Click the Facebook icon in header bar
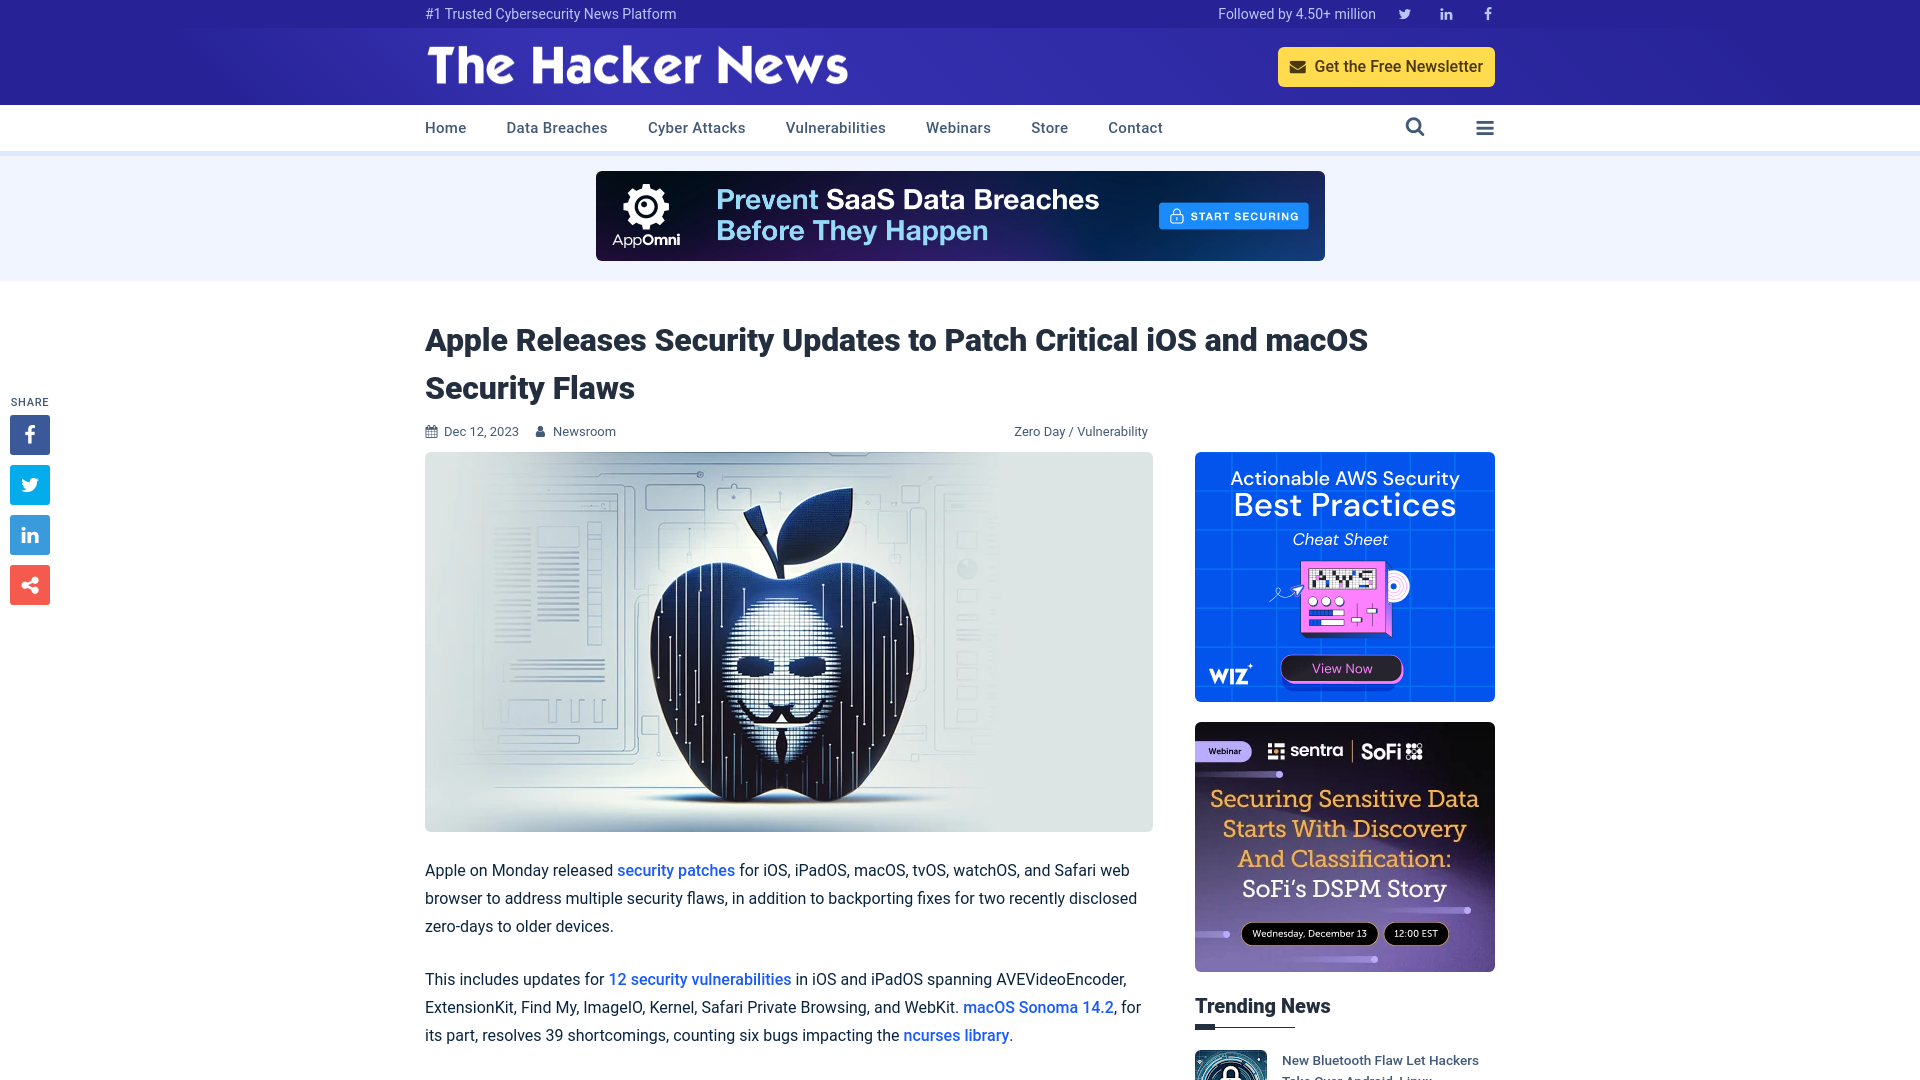Screen dimensions: 1920x1080 (1487, 13)
